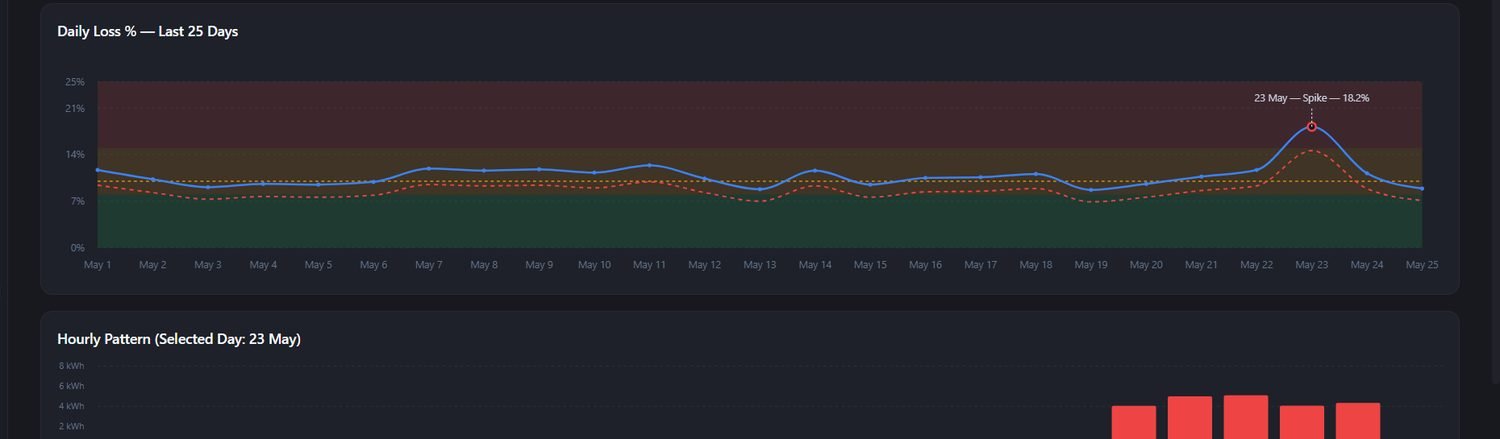
Task: Click the 2 kWh axis label
Action: pos(71,426)
